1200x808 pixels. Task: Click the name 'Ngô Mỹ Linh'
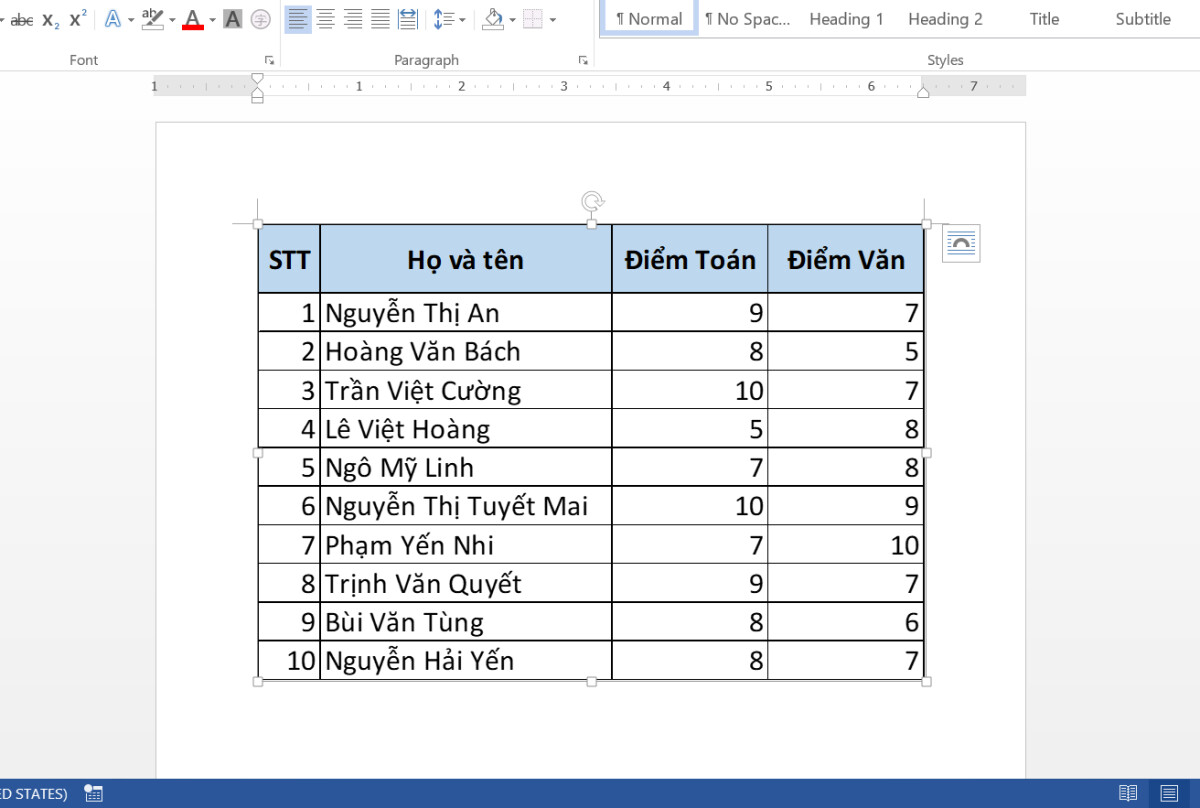(400, 469)
